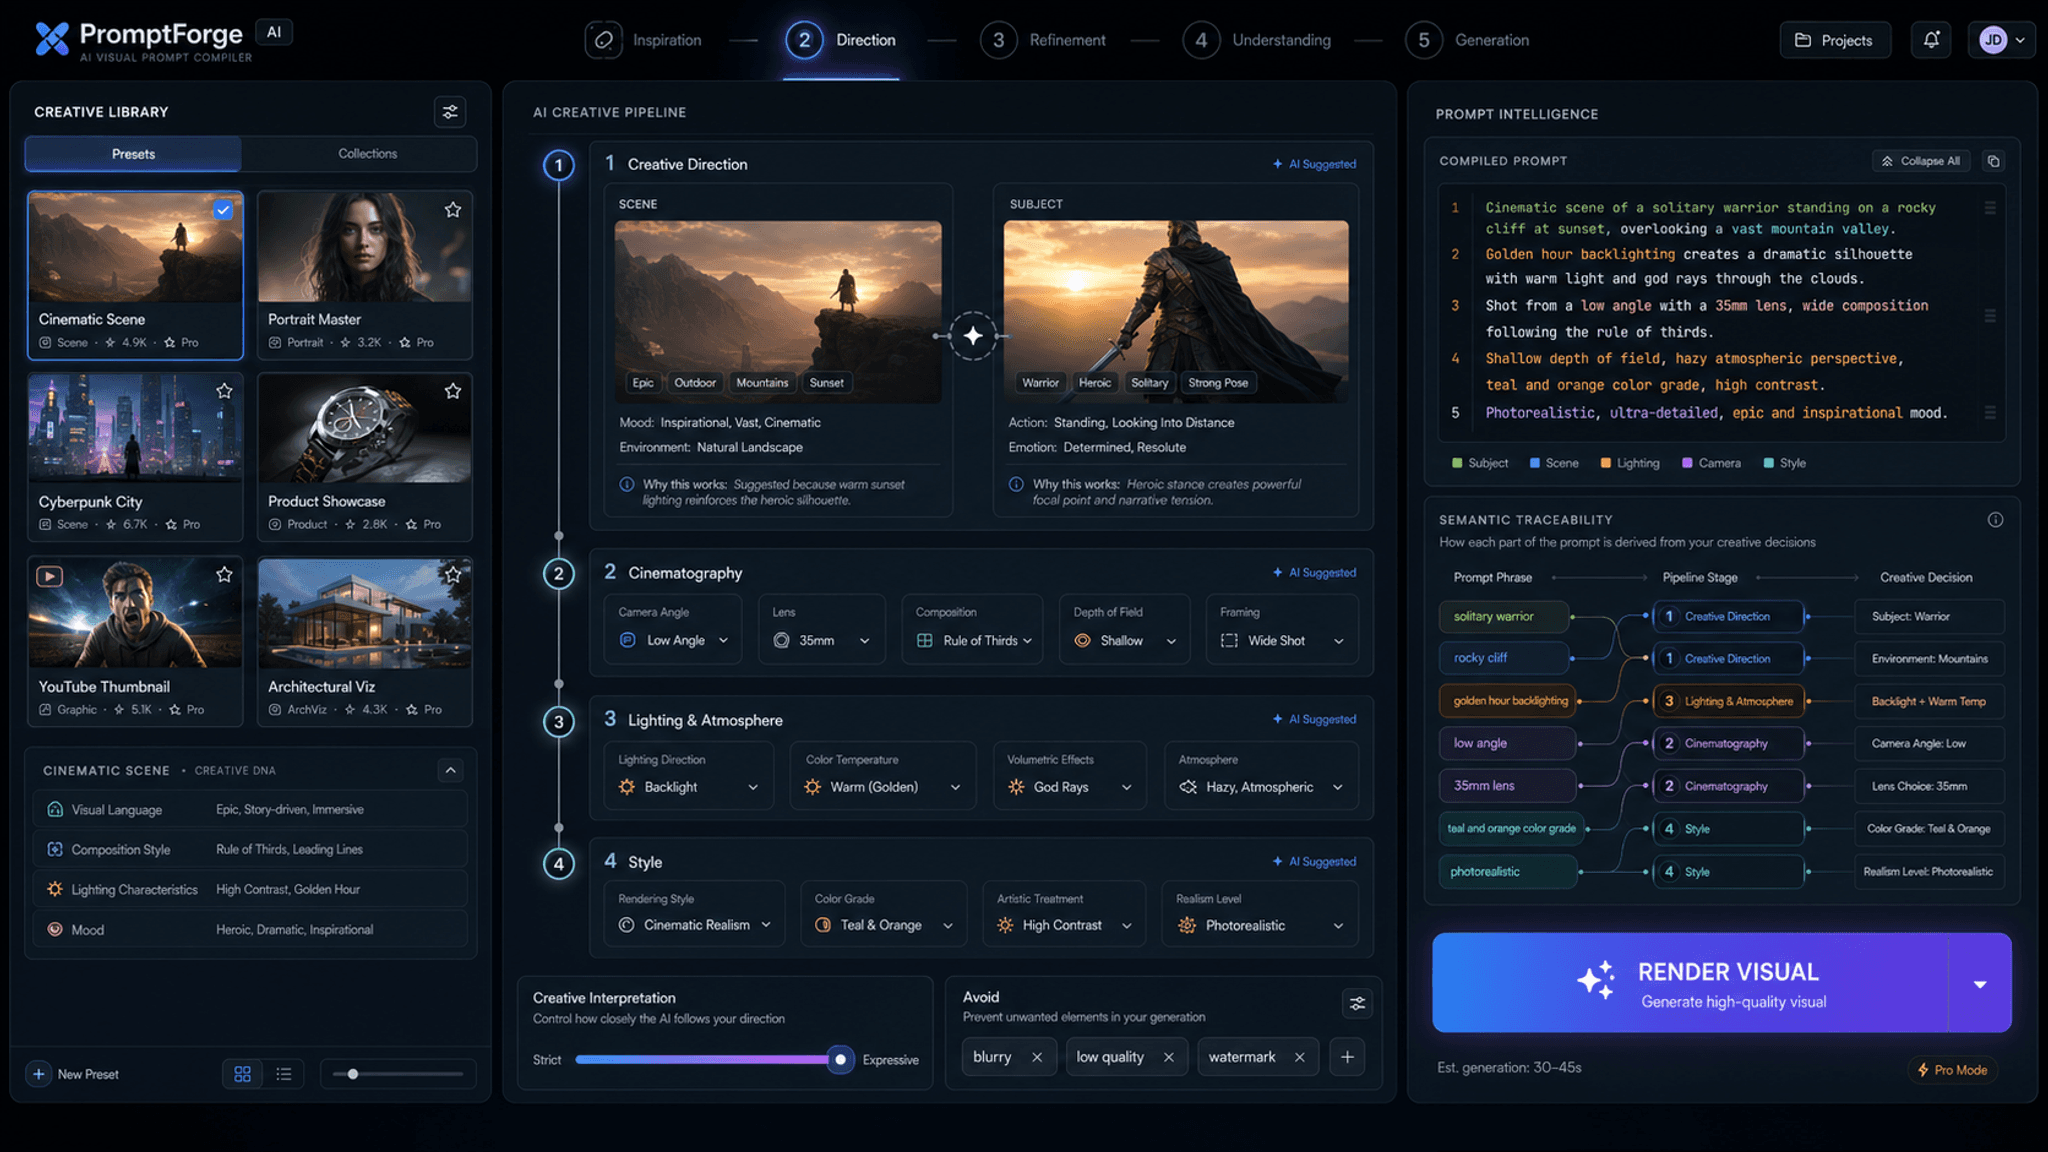Click the Mood icon in Creative DNA
Image resolution: width=2048 pixels, height=1152 pixels.
[x=55, y=929]
